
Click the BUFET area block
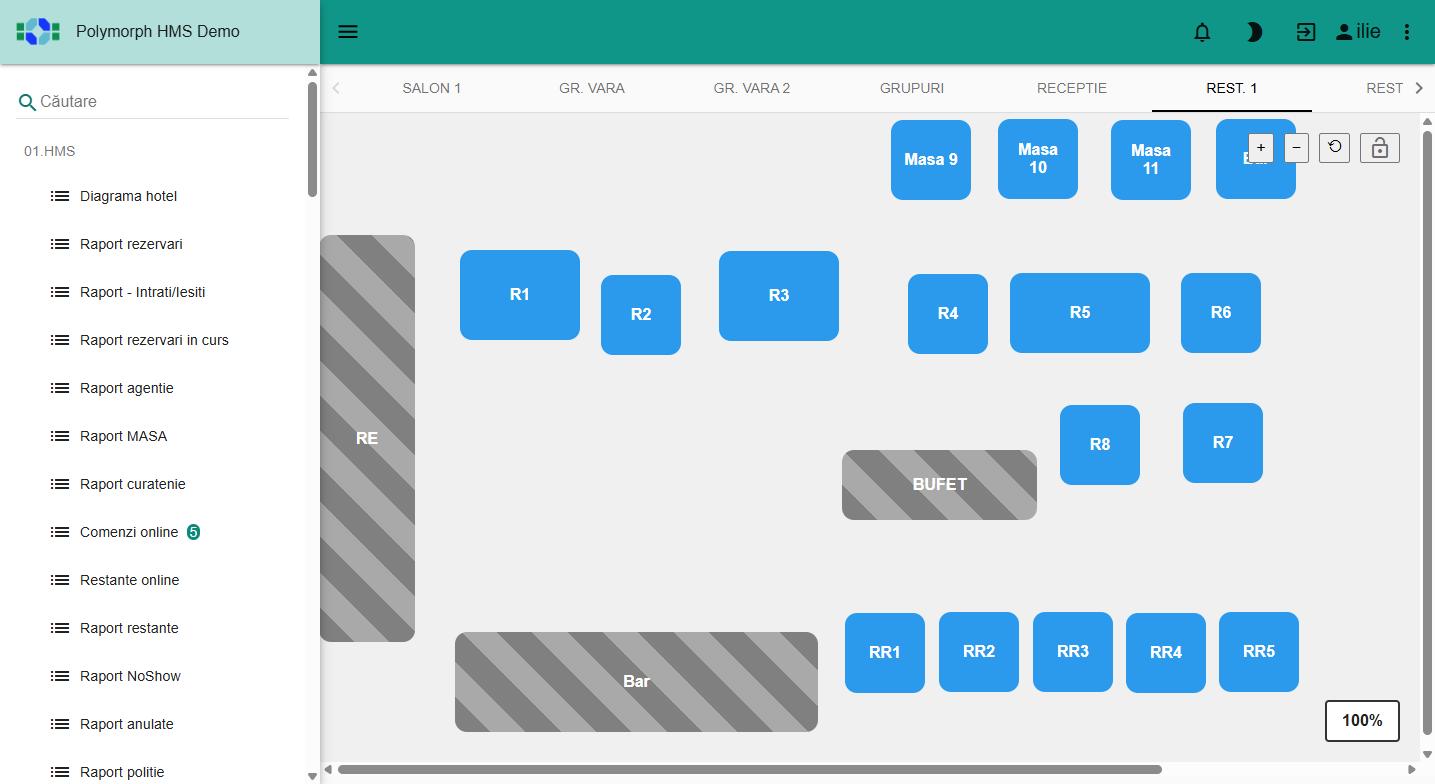pos(939,485)
